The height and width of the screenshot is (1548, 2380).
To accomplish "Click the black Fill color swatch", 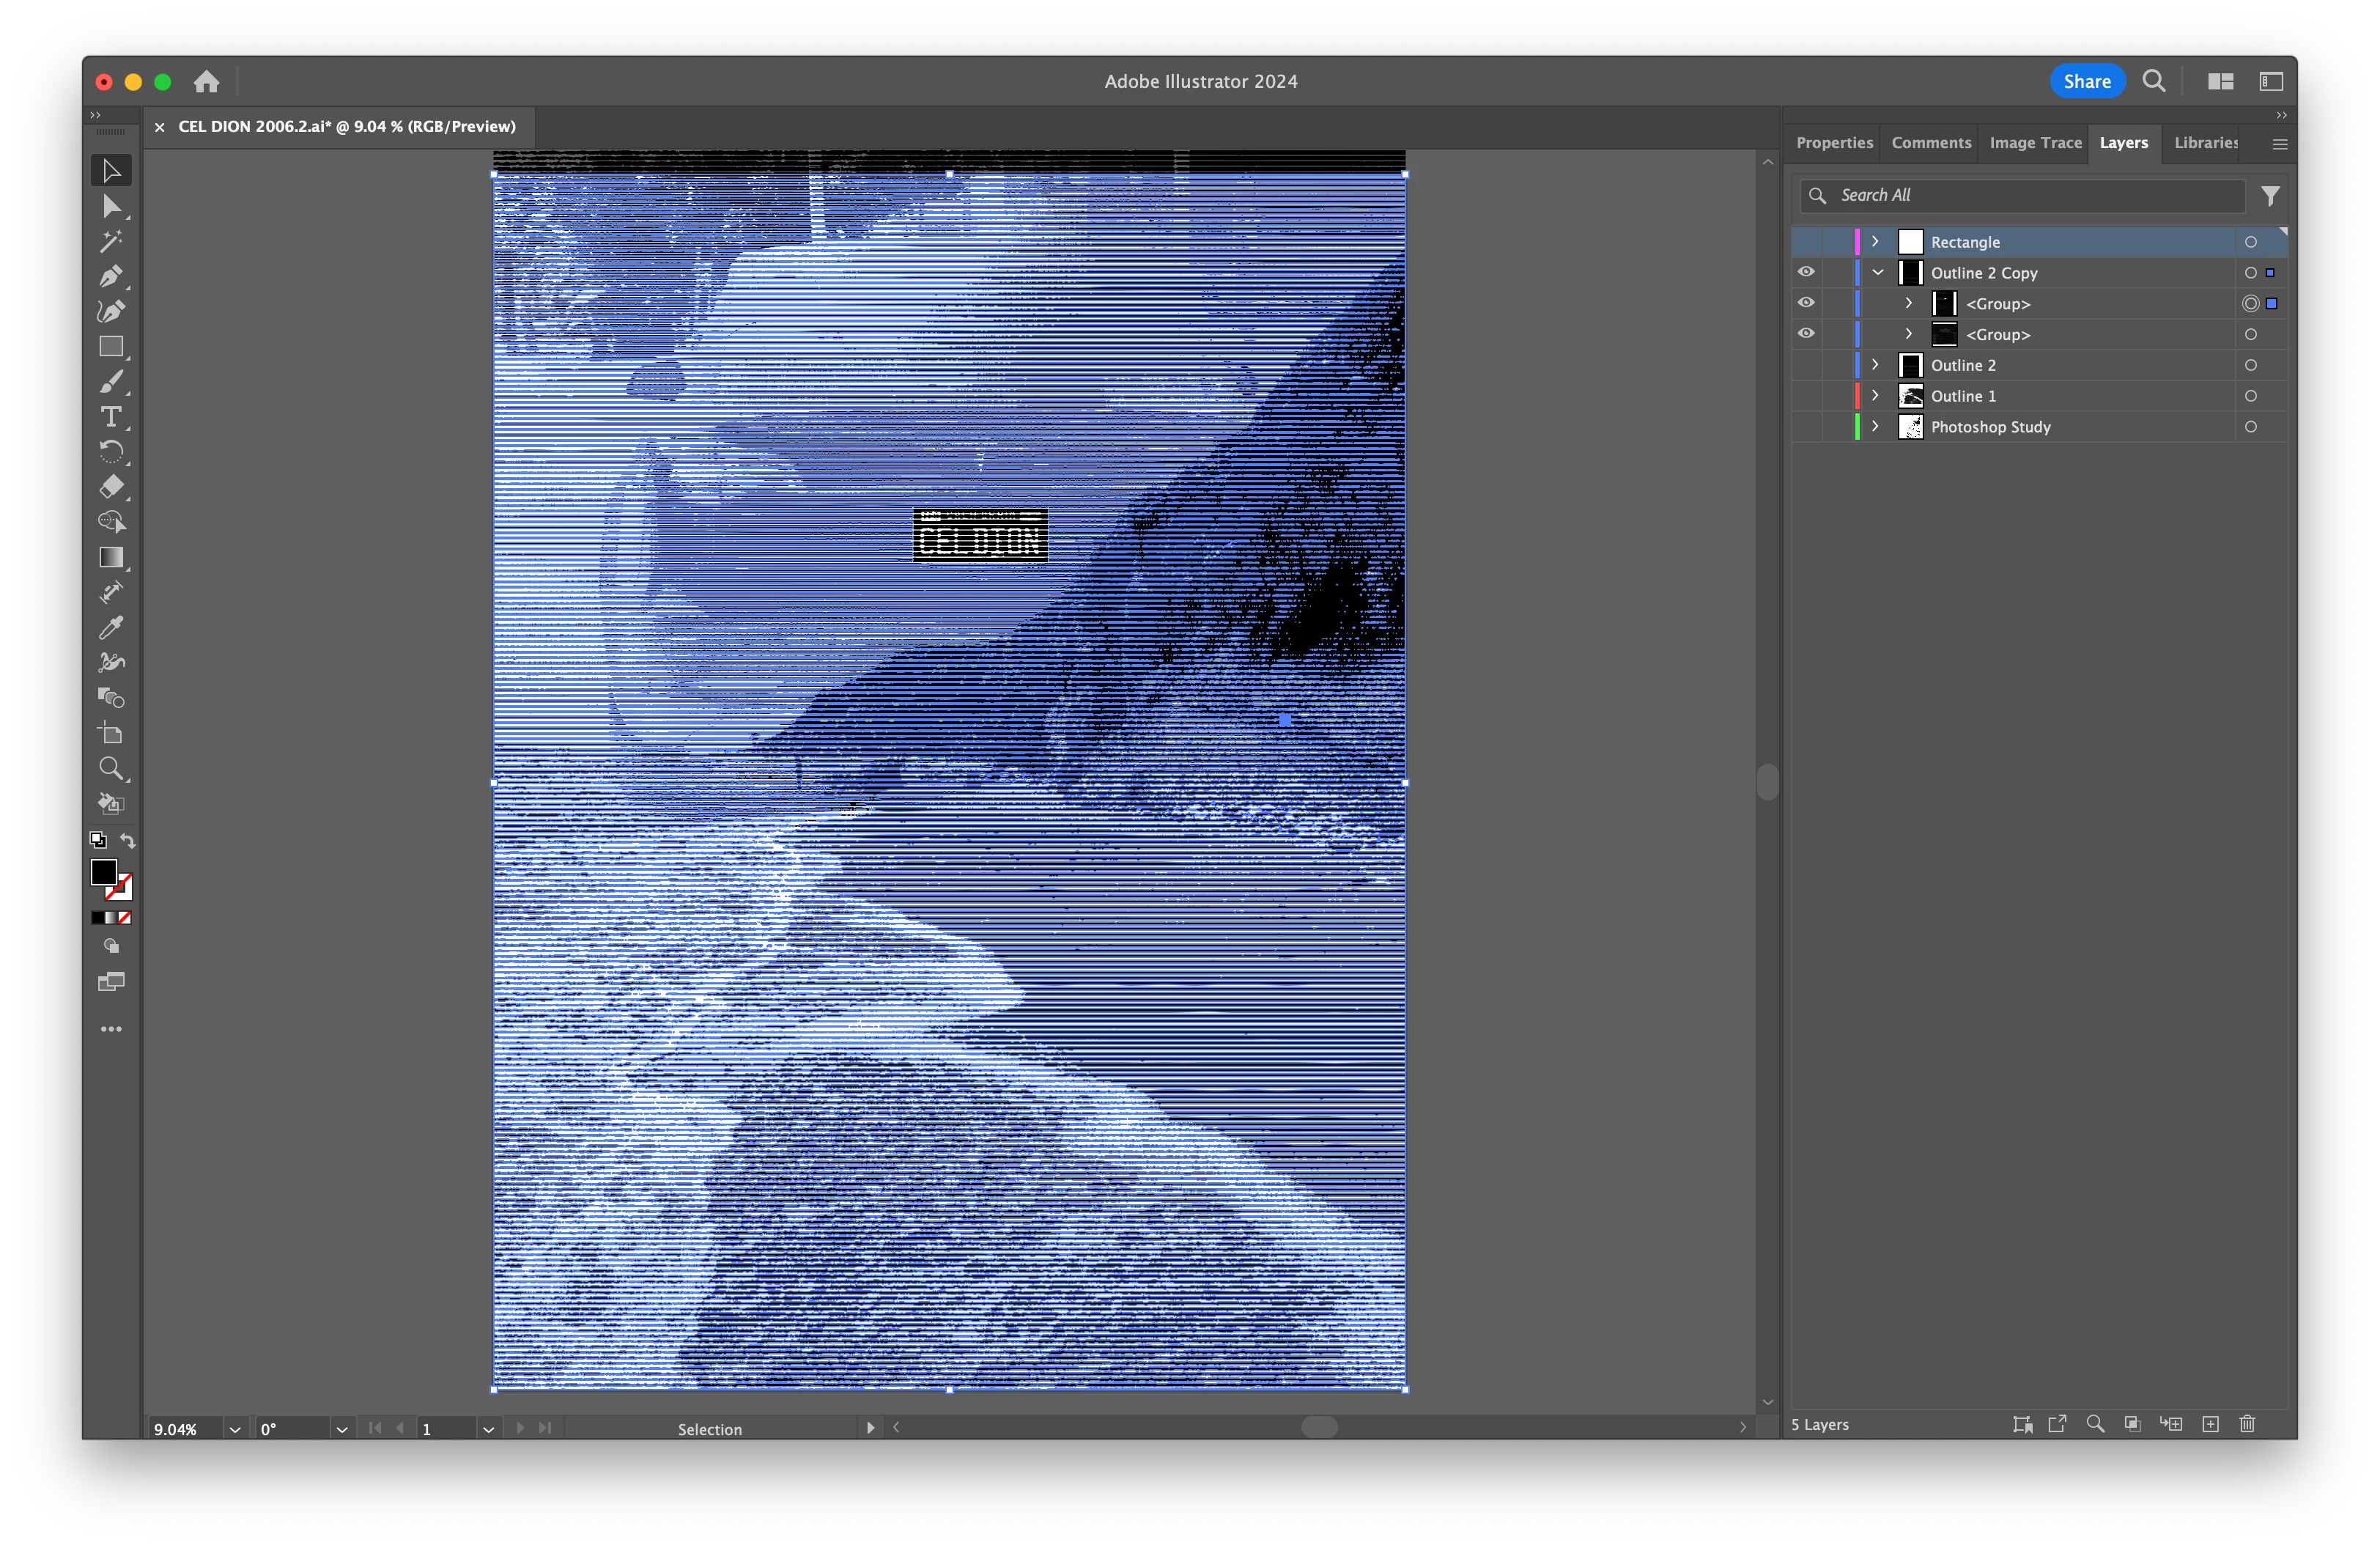I will coord(103,872).
